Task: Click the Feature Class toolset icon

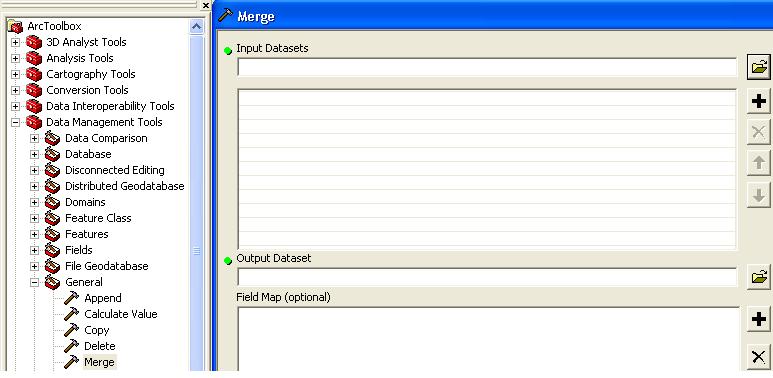Action: point(52,218)
